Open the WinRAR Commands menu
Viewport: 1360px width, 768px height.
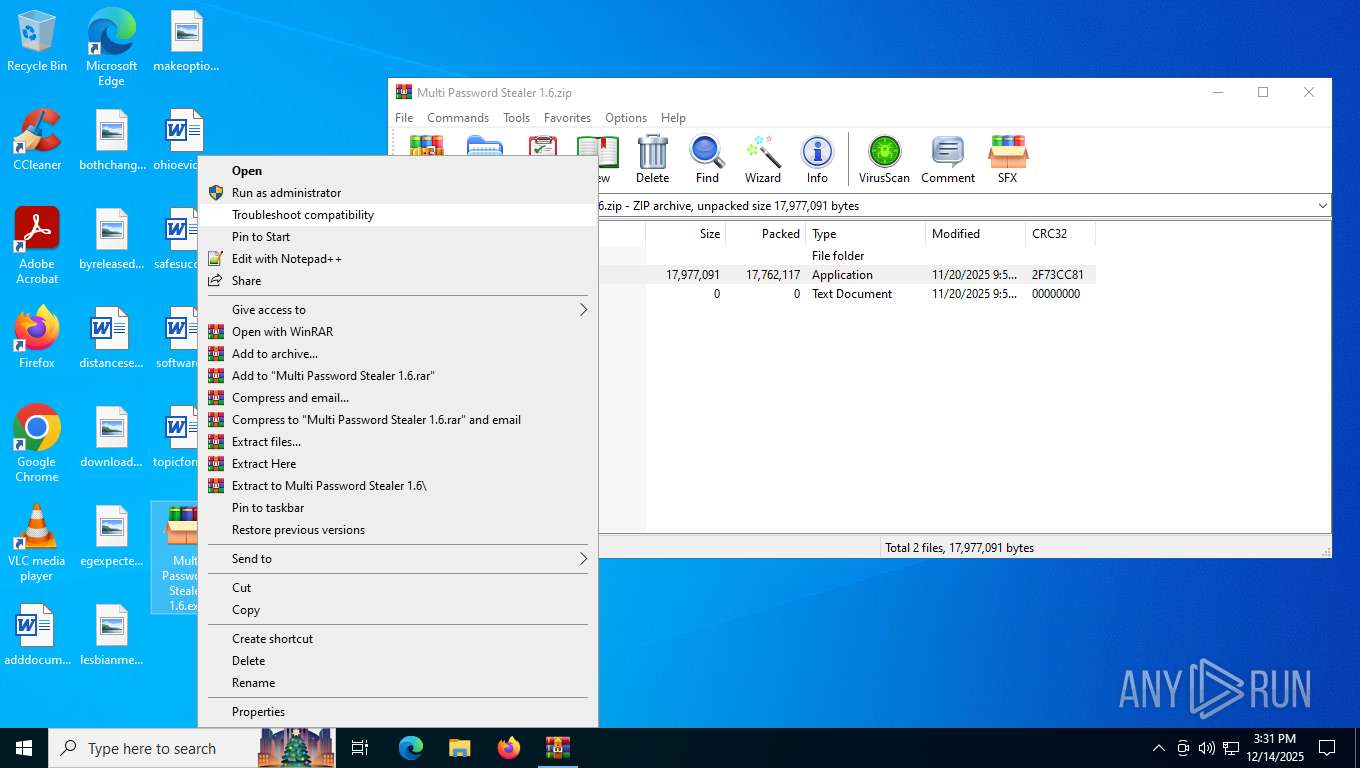pyautogui.click(x=458, y=118)
